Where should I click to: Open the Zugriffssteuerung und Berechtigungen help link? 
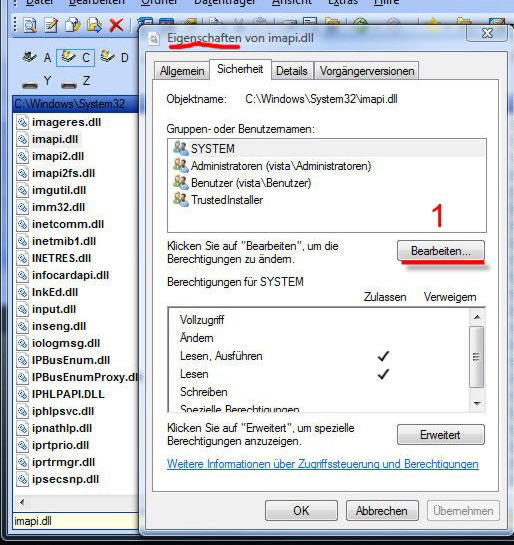click(x=323, y=464)
